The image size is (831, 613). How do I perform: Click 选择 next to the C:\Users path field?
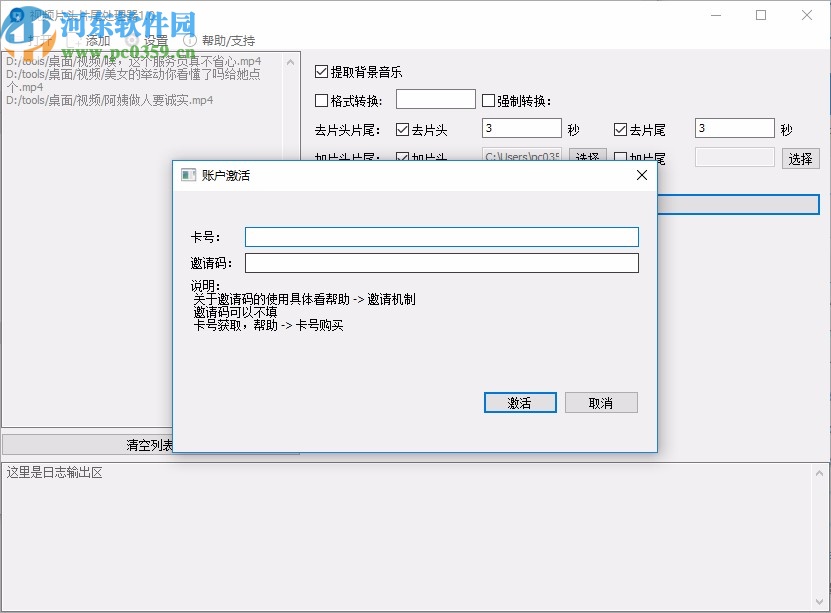[x=588, y=158]
